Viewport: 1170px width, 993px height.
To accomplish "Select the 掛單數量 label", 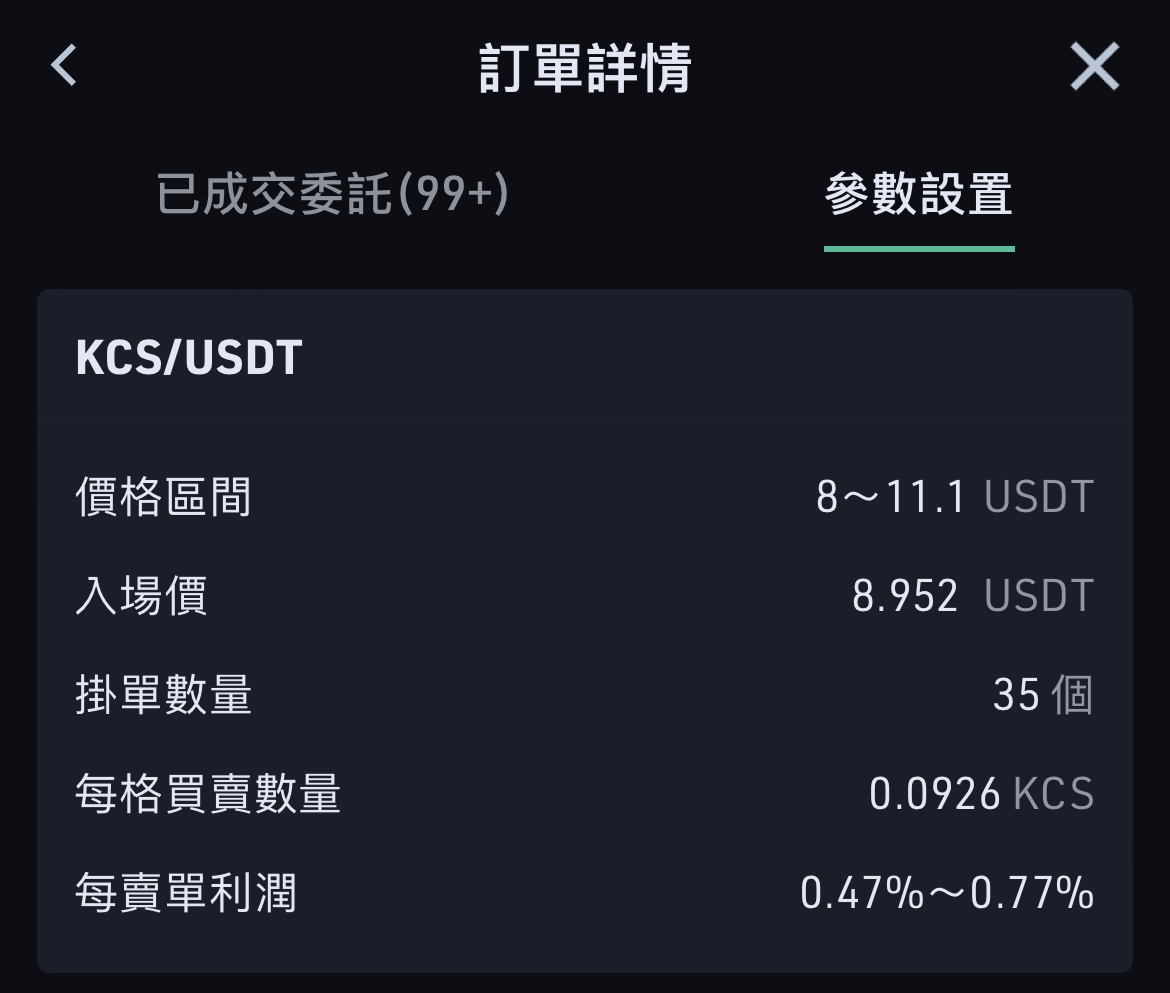I will pos(163,695).
